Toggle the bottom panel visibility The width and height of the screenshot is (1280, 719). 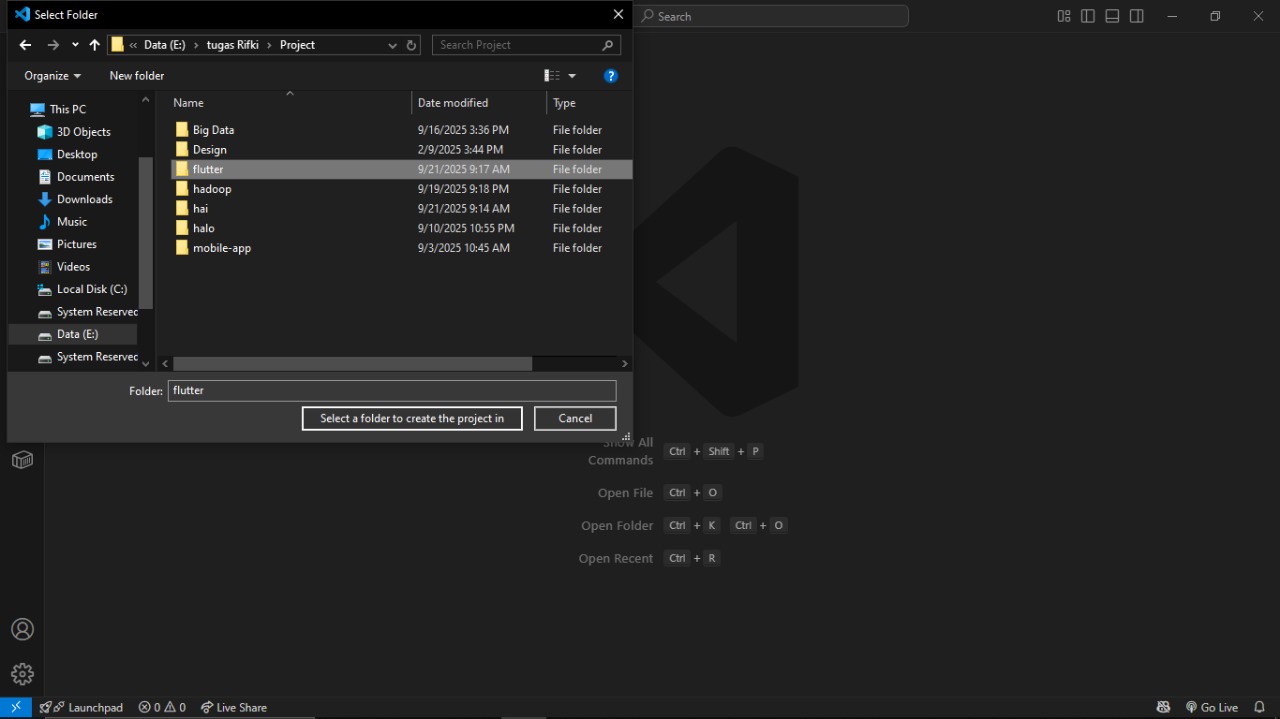click(x=1112, y=16)
